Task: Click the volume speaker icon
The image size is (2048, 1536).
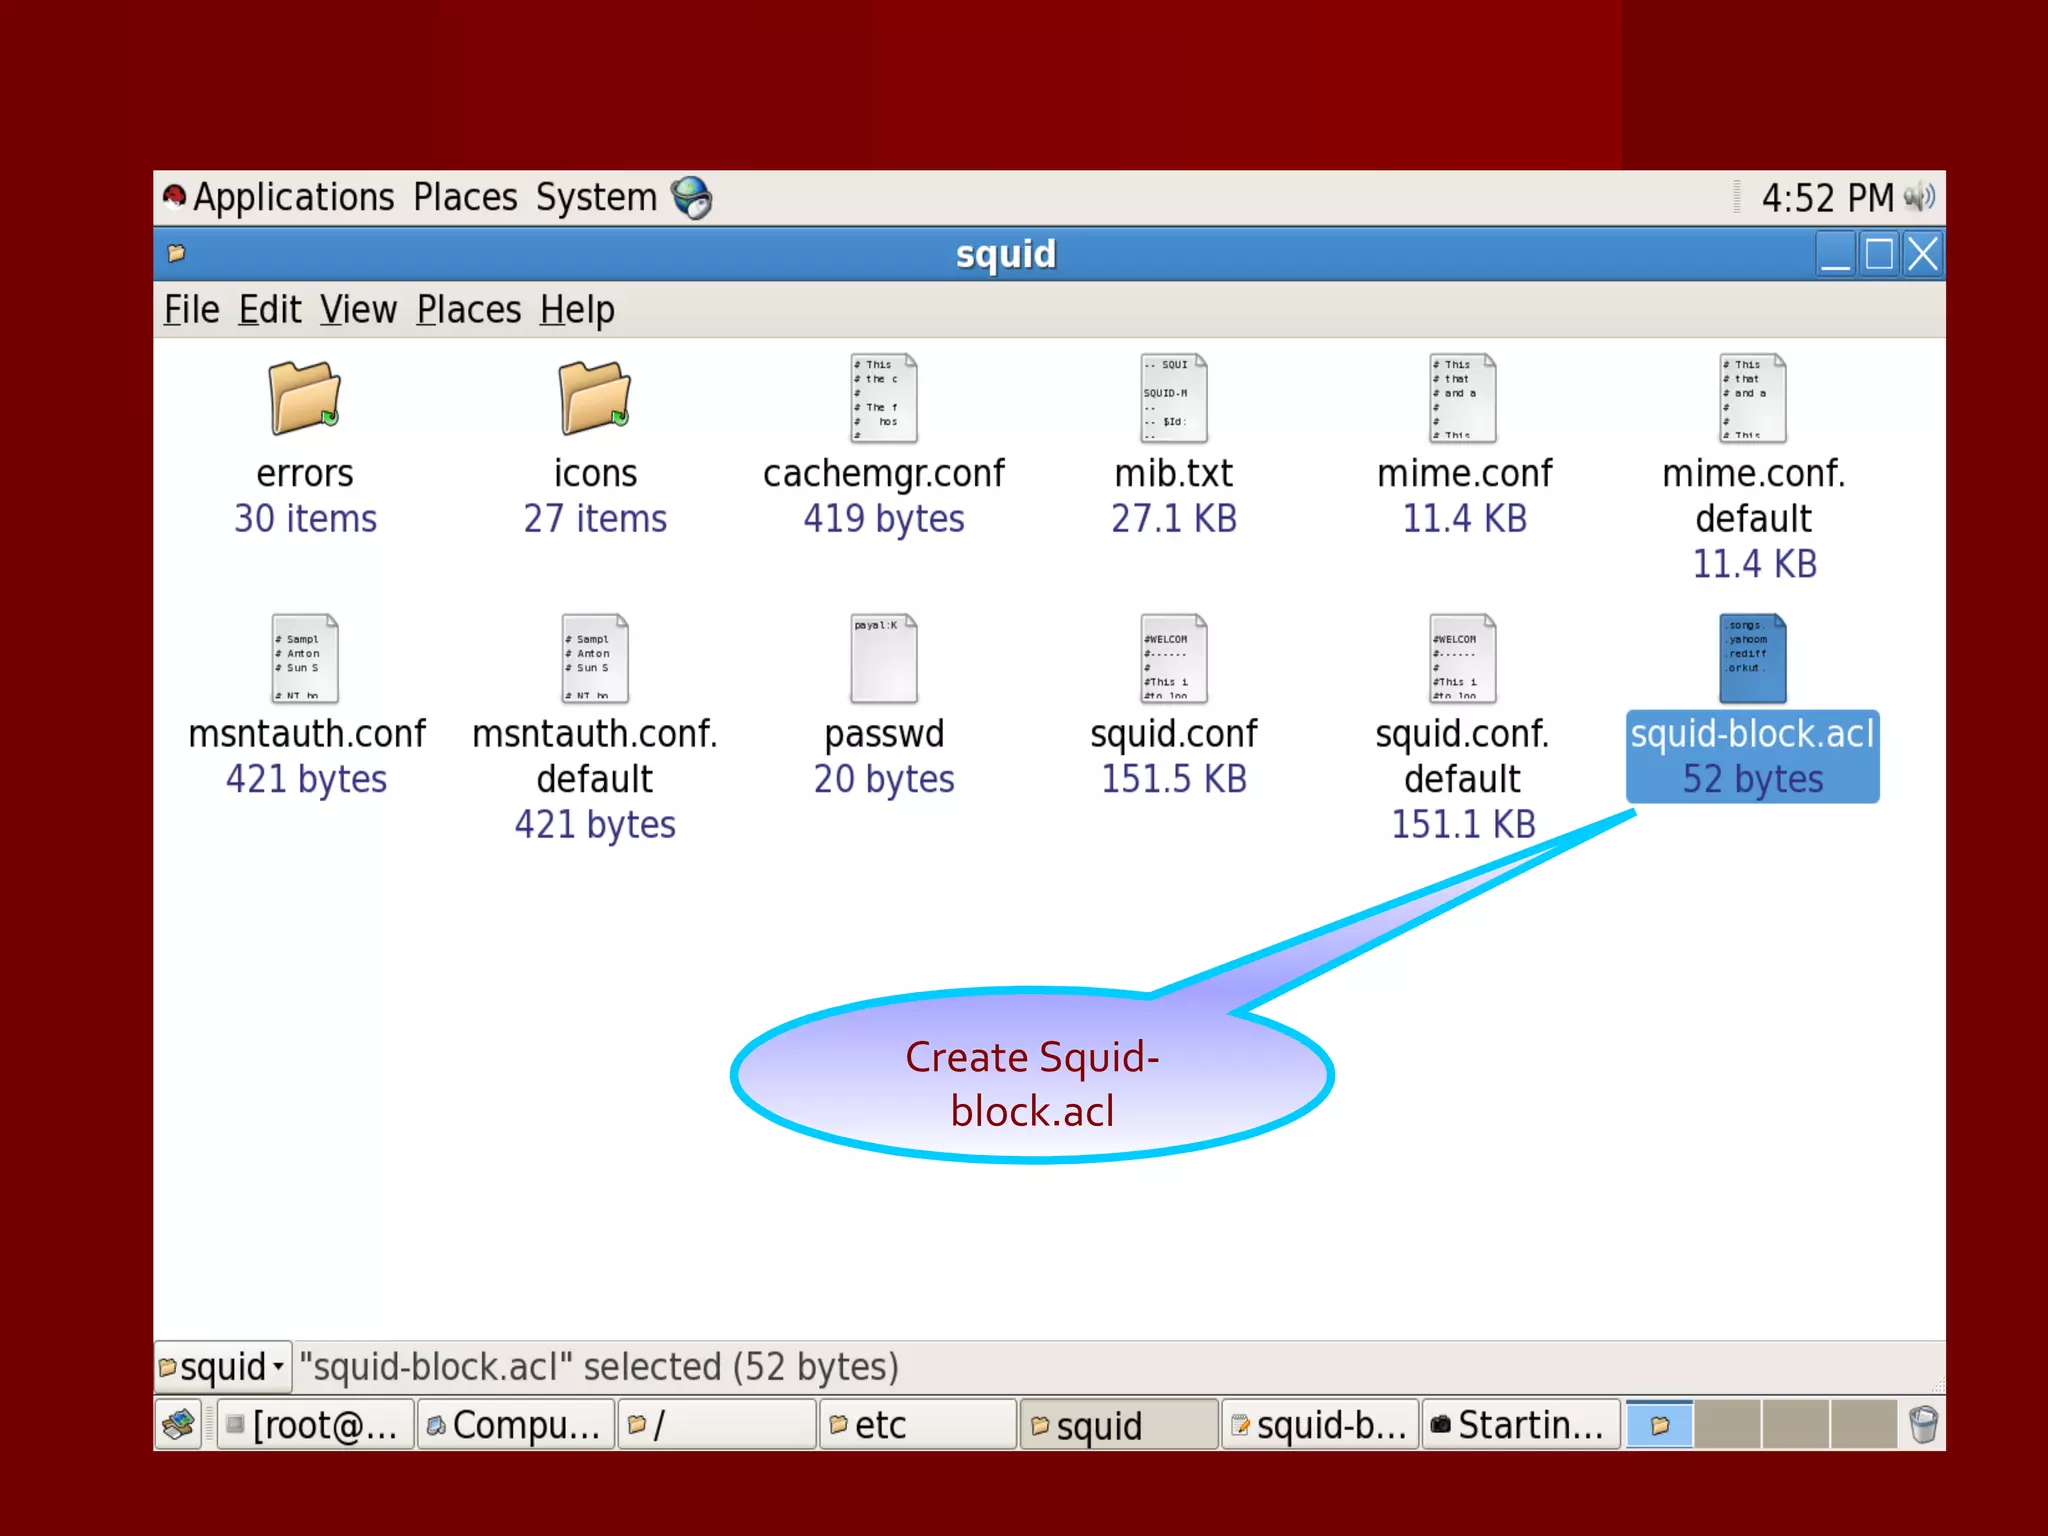Action: click(x=1920, y=198)
